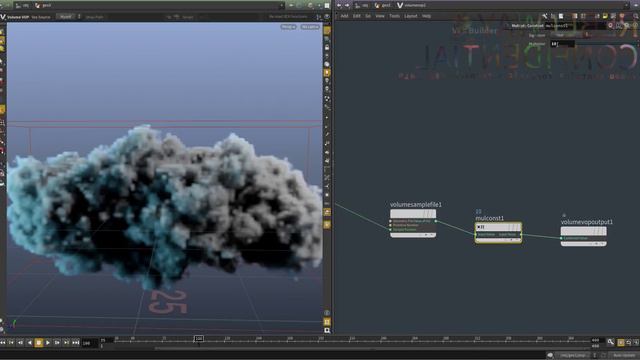Click the forward arrow in network path bar
This screenshot has height=360, width=640.
(x=347, y=5)
